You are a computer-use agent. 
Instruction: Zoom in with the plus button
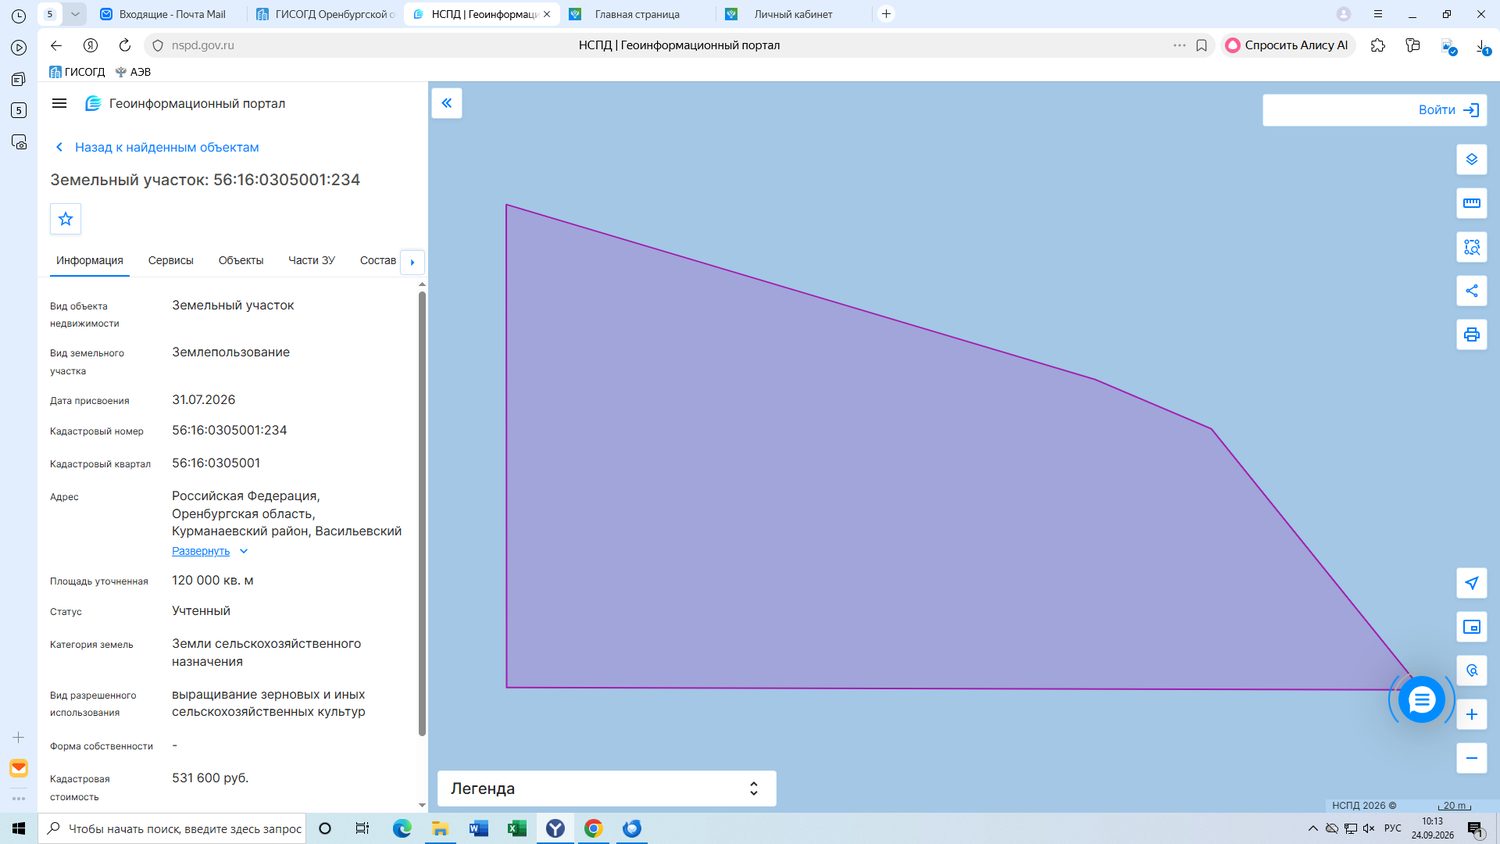click(x=1471, y=714)
